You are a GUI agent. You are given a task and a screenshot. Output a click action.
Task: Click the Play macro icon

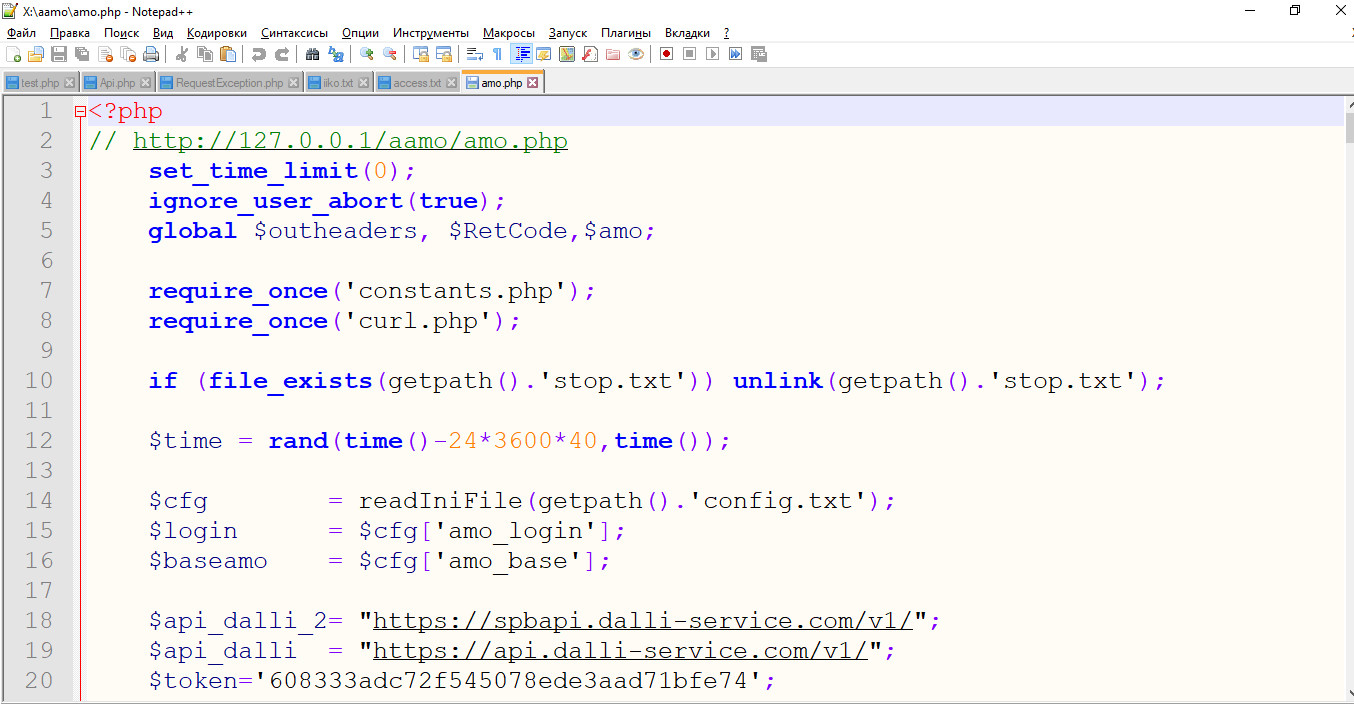(712, 54)
